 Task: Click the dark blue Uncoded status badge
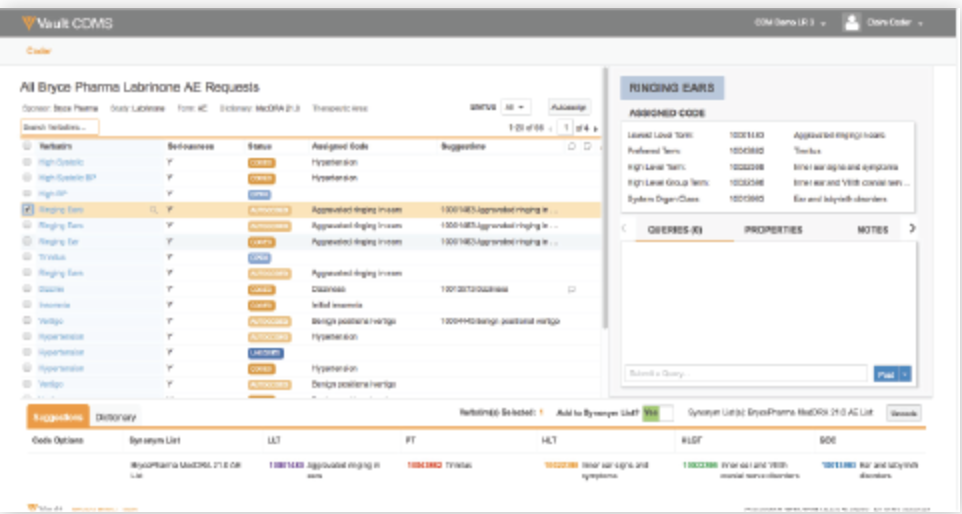pyautogui.click(x=266, y=353)
